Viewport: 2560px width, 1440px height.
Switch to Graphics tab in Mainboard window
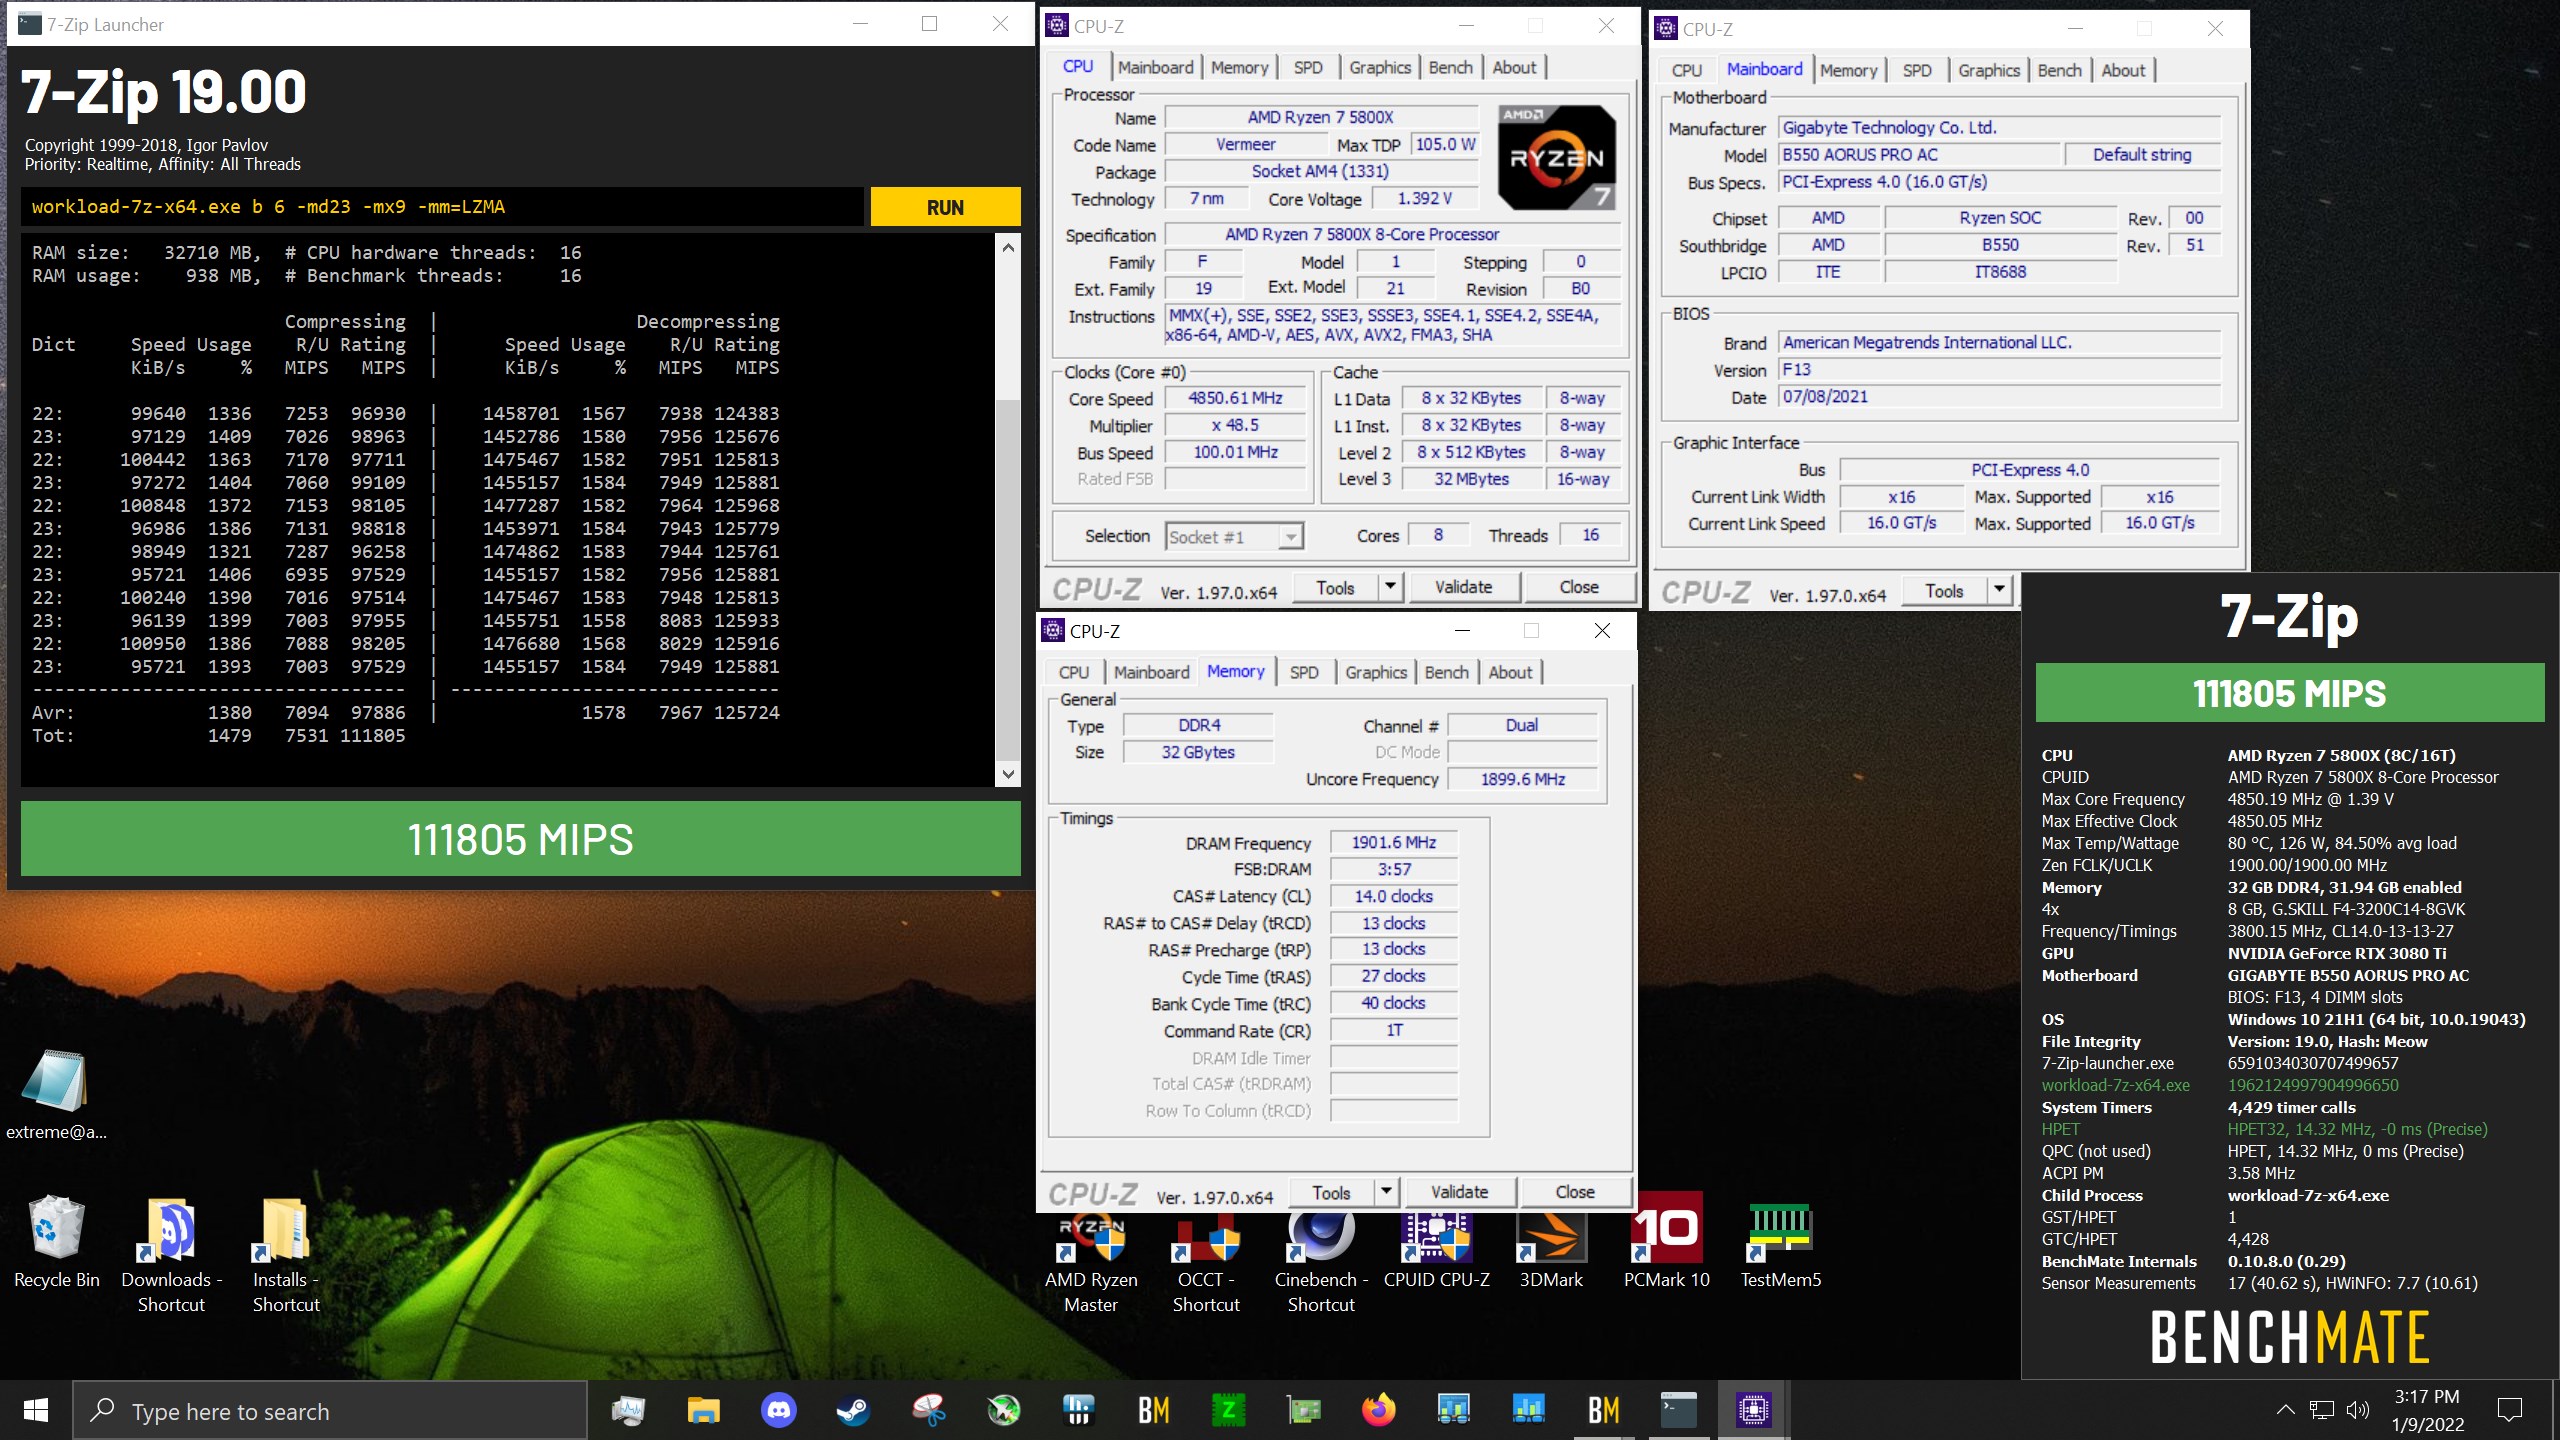pos(1988,70)
